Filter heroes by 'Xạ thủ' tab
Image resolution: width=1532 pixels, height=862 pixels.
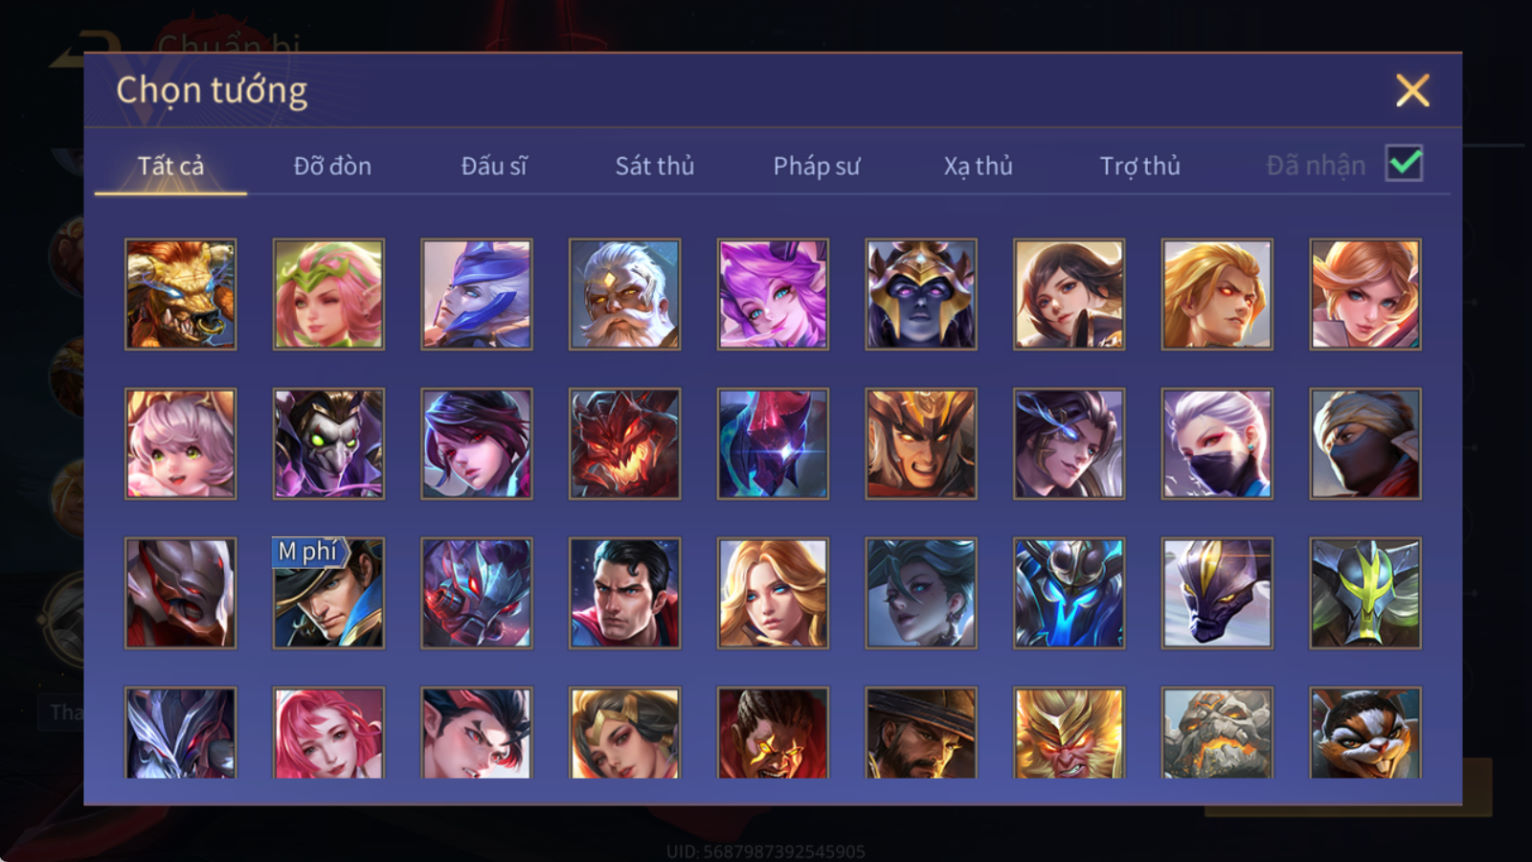point(978,166)
